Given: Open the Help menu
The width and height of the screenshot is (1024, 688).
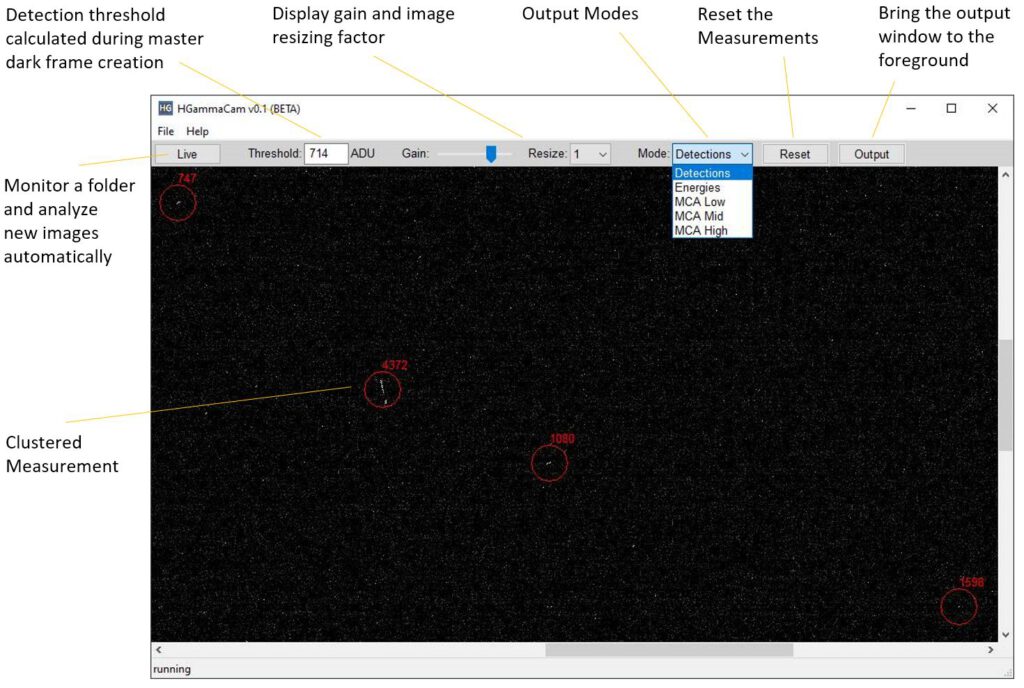Looking at the screenshot, I should tap(197, 131).
